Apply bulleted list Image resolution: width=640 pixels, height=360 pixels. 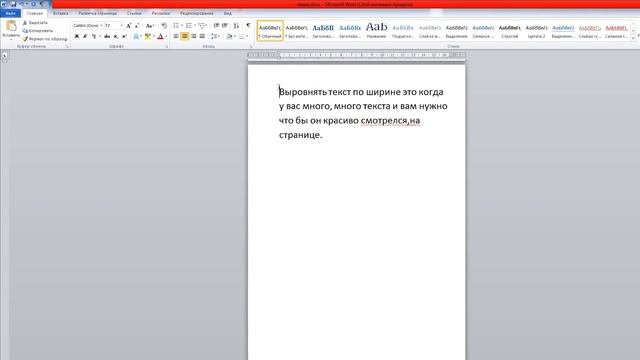click(x=176, y=26)
